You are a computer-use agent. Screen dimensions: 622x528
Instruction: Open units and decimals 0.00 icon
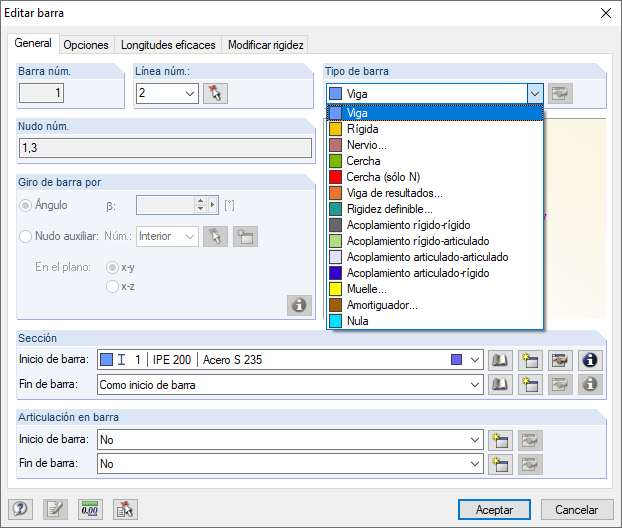[90, 509]
